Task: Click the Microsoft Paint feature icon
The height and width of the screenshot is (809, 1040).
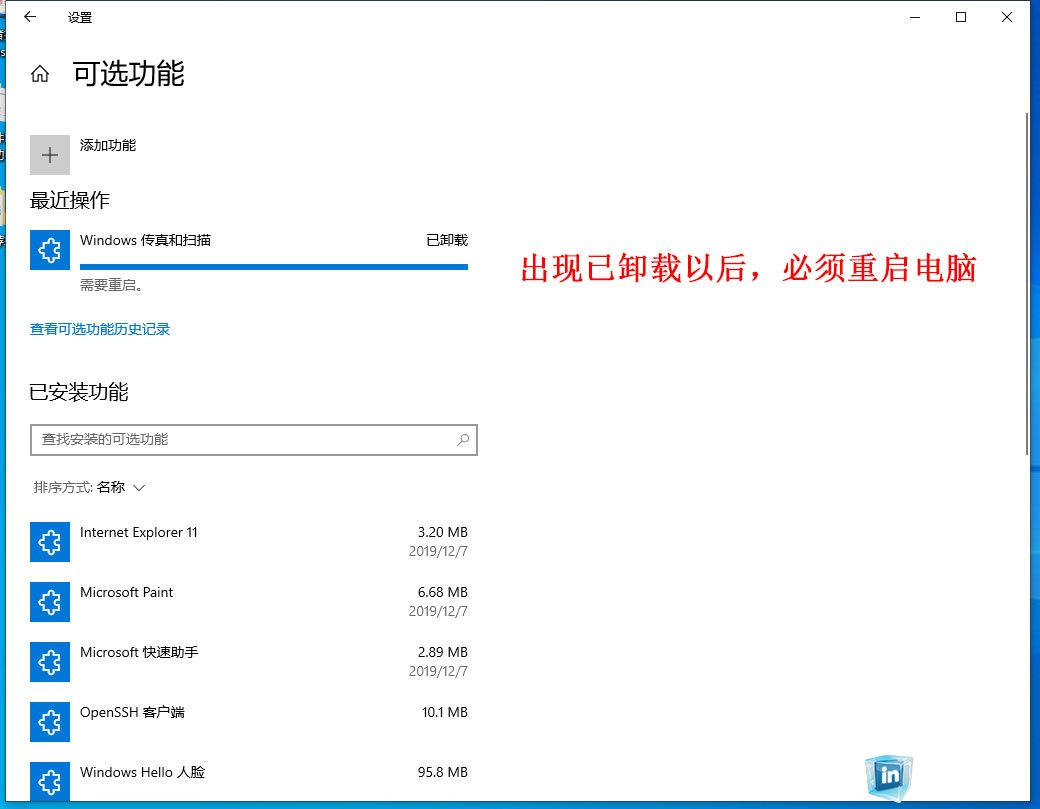Action: (x=50, y=601)
